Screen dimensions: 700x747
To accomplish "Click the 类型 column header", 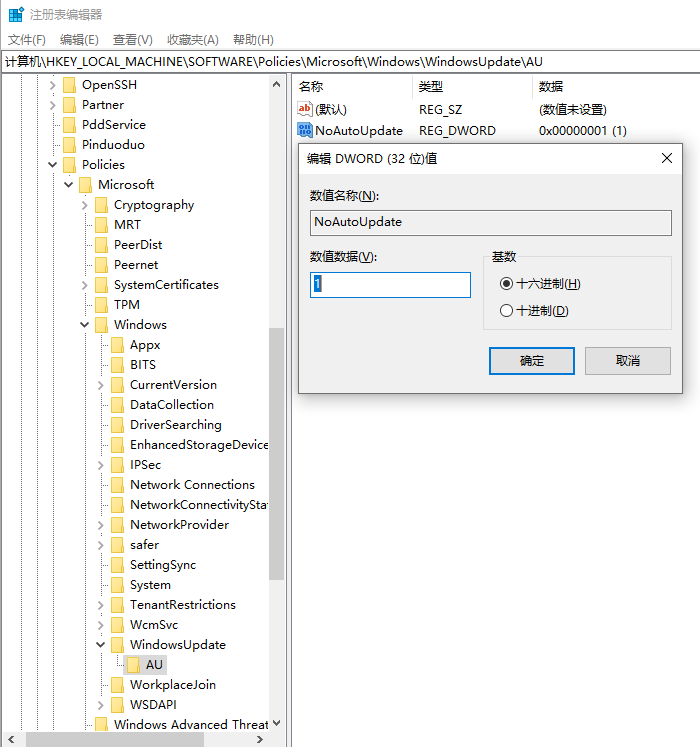I will pos(472,86).
